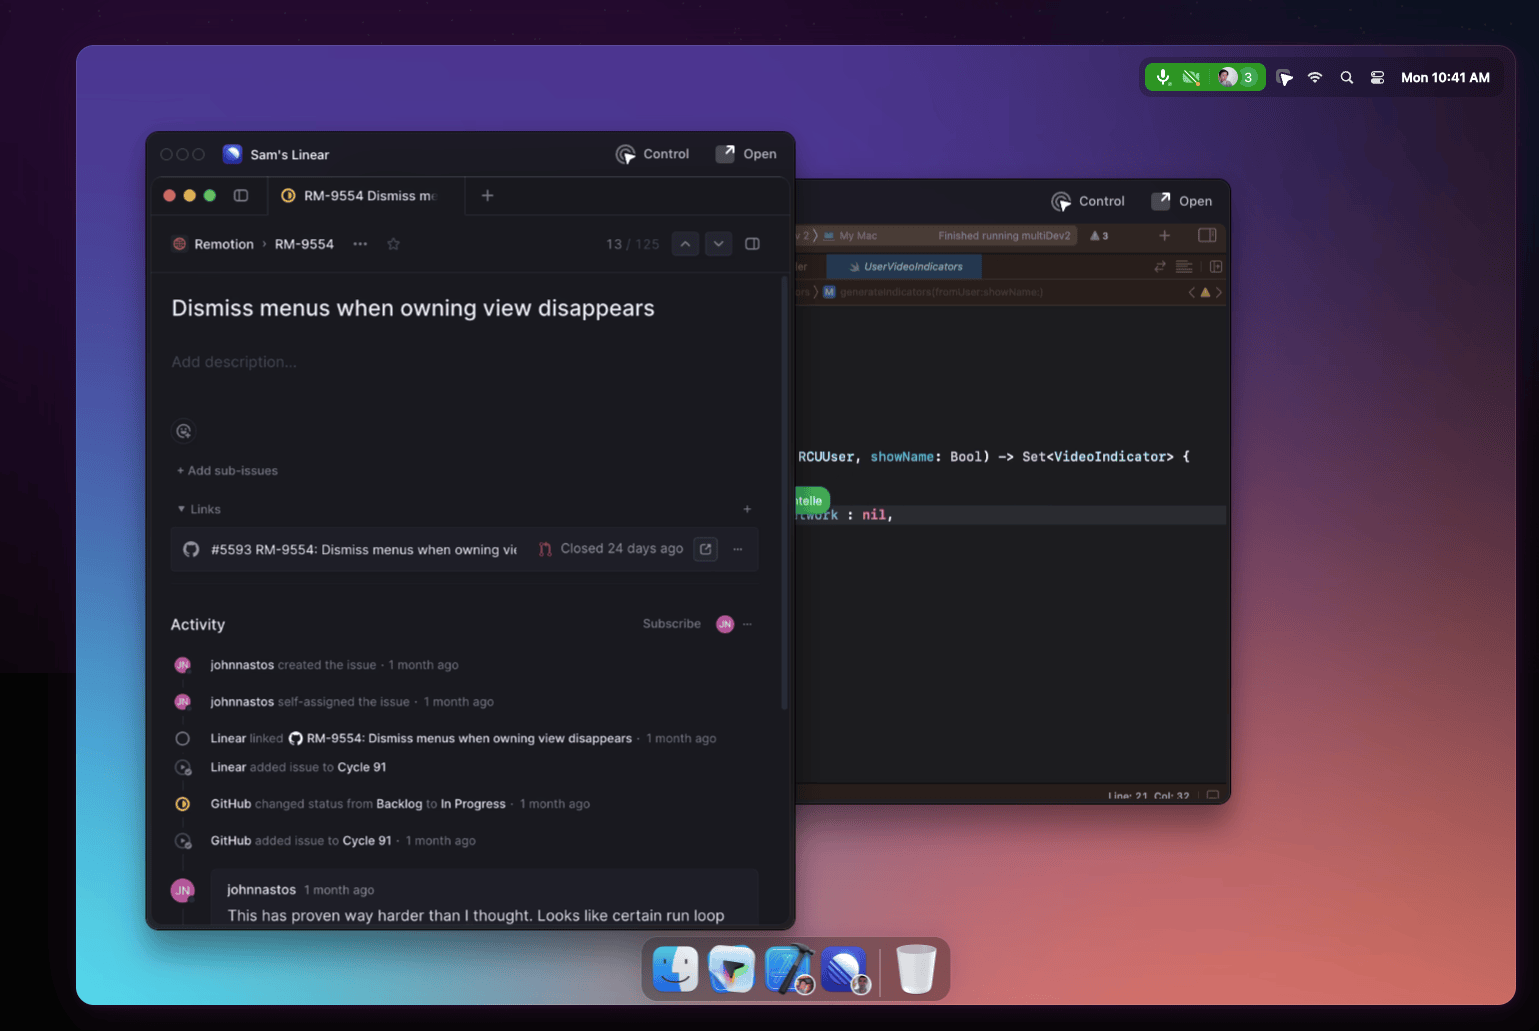Toggle the camera in the menu bar

1191,77
